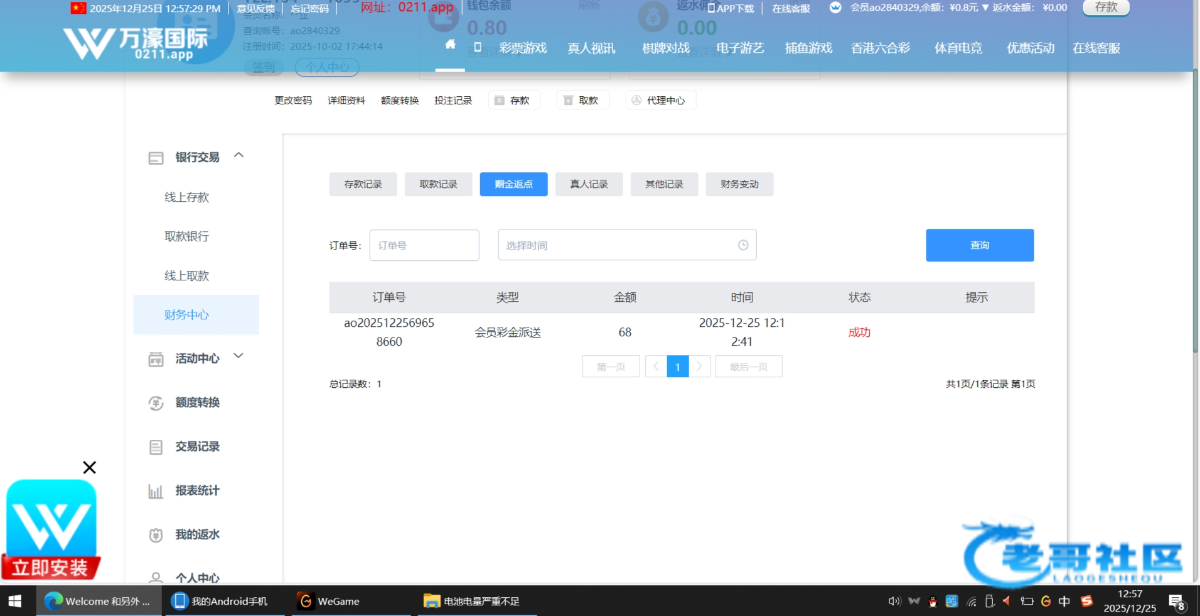Open 报表统计 in the sidebar

coord(196,491)
